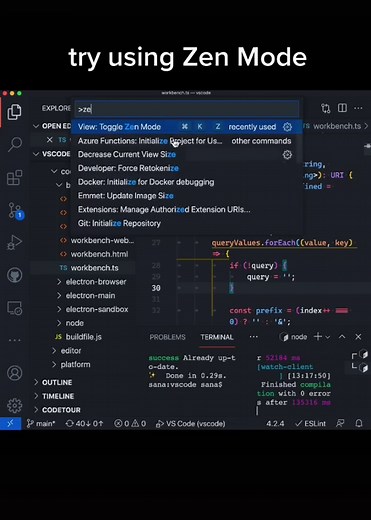The width and height of the screenshot is (371, 520).
Task: Open workbench.ts in the explorer tree
Action: [x=95, y=268]
